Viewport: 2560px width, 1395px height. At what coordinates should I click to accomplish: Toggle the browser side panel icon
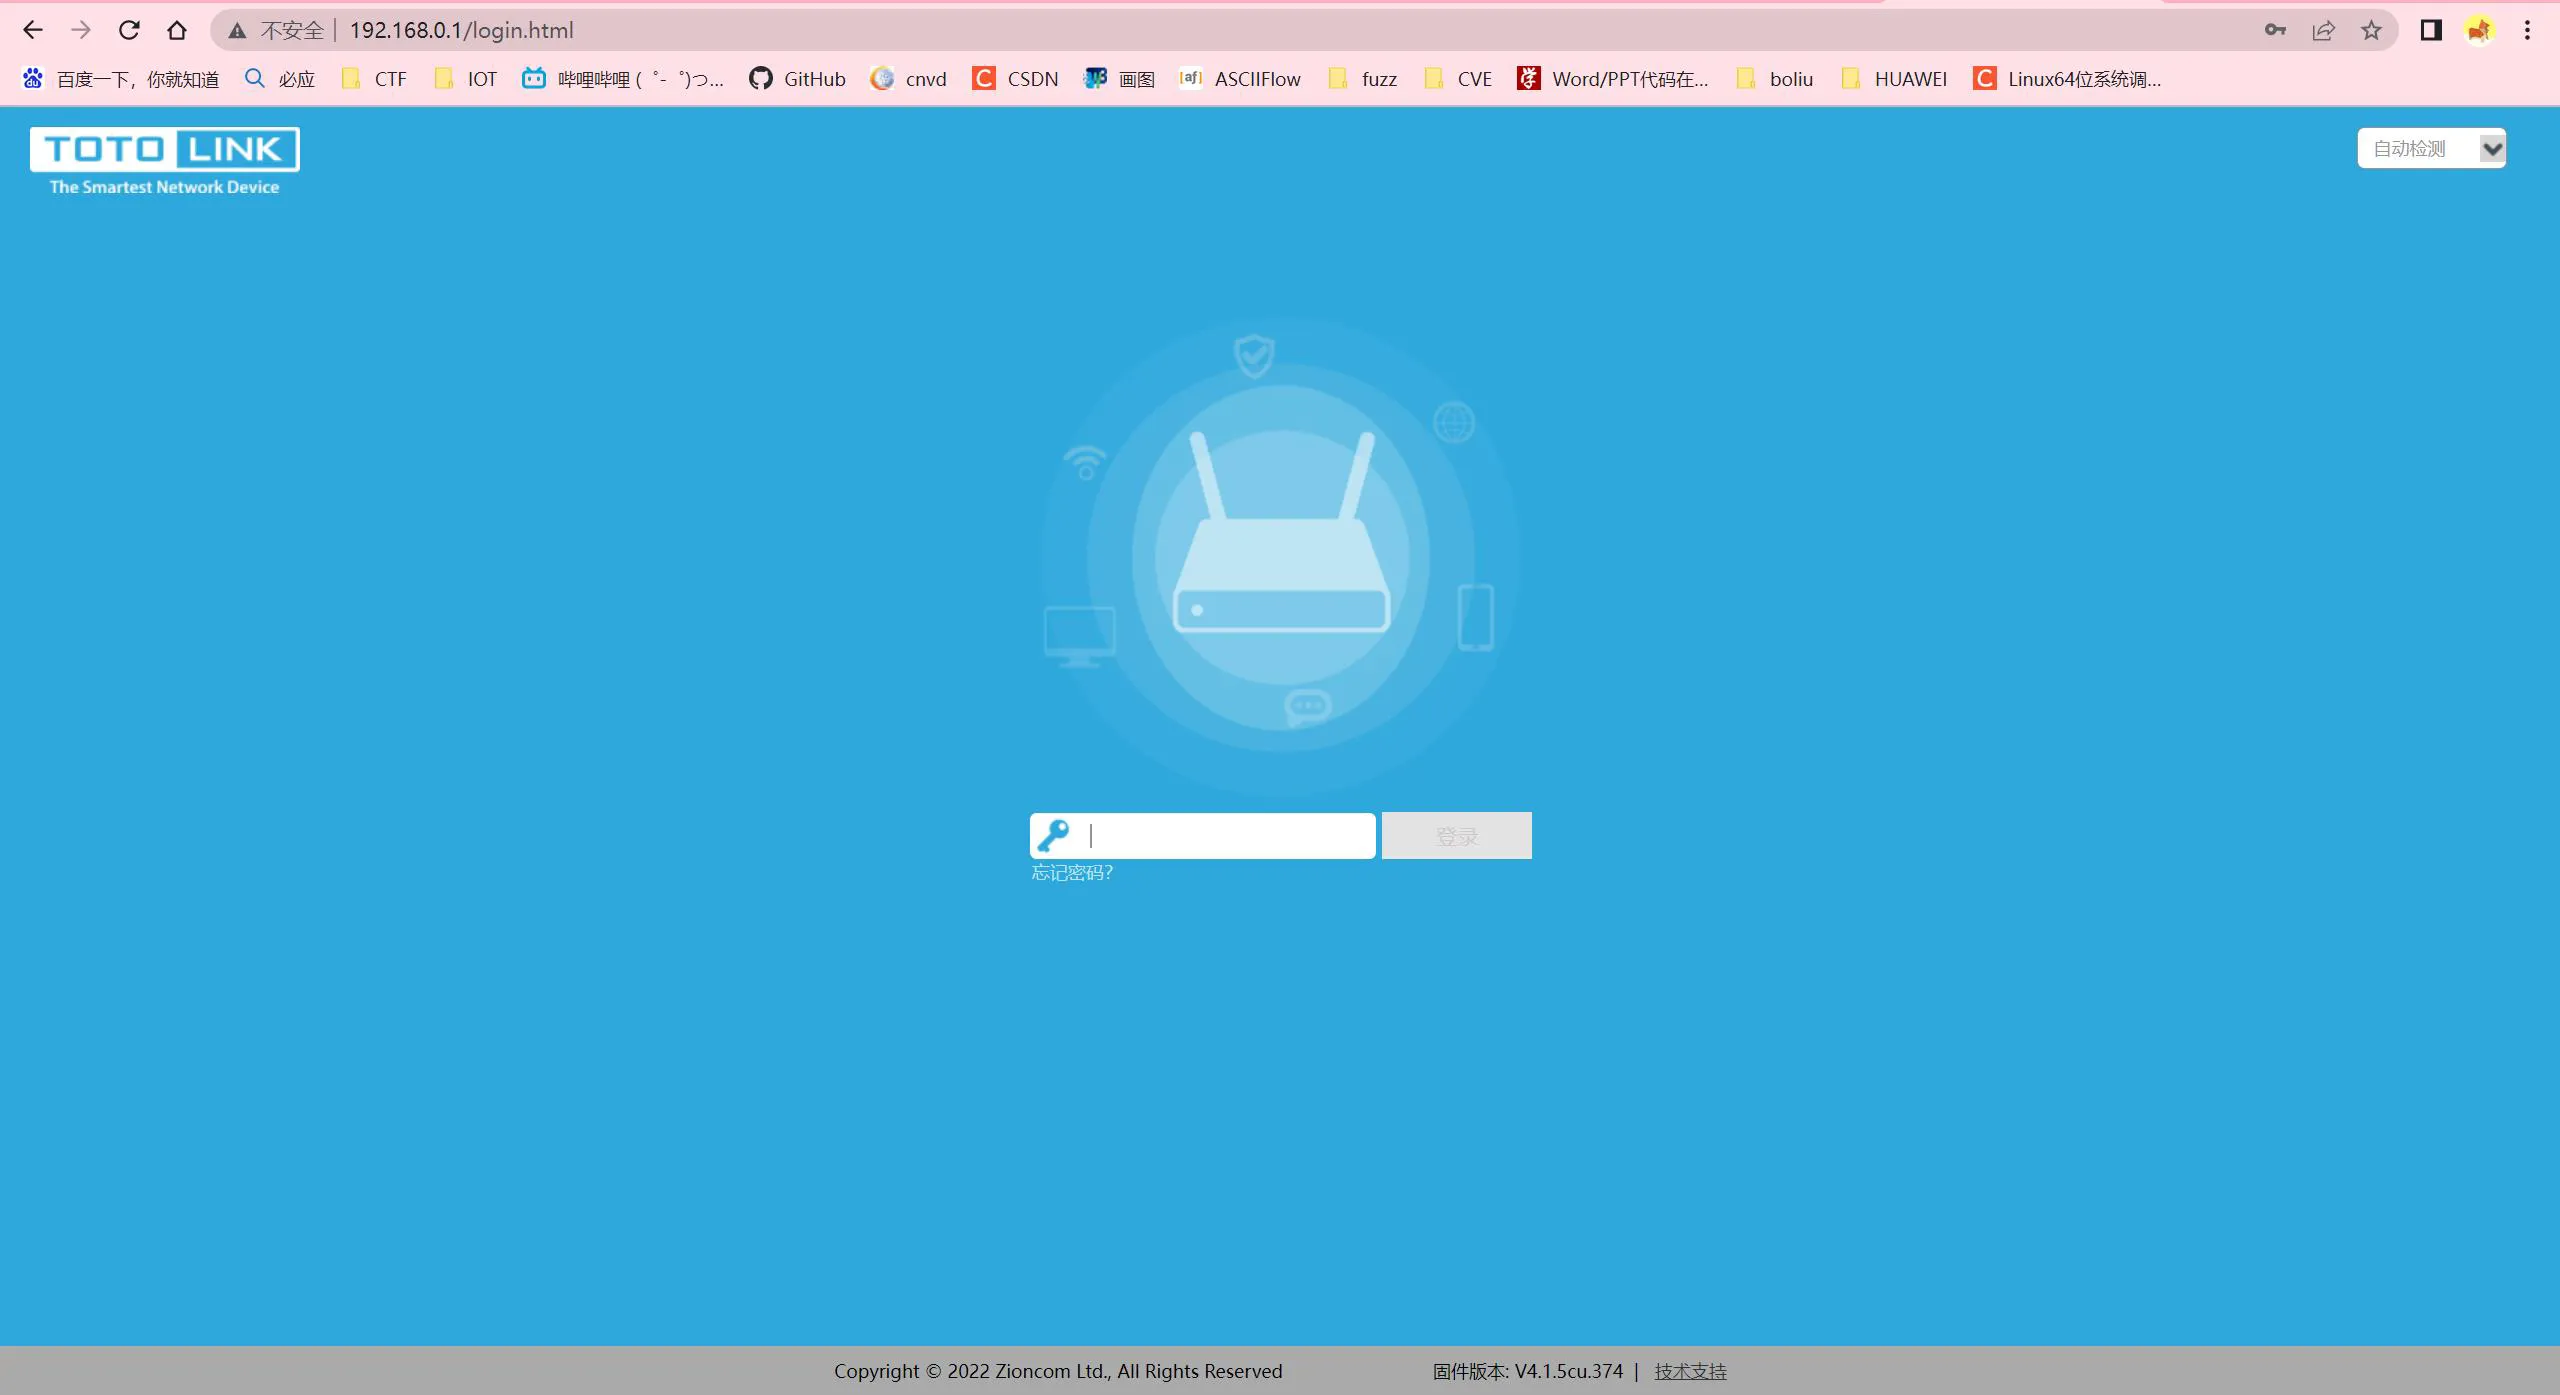2431,30
